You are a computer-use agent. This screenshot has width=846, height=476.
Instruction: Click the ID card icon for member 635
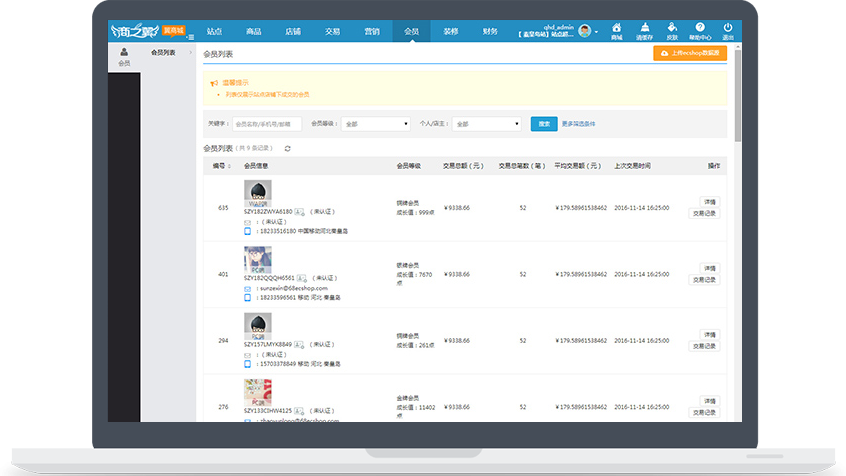tap(299, 212)
